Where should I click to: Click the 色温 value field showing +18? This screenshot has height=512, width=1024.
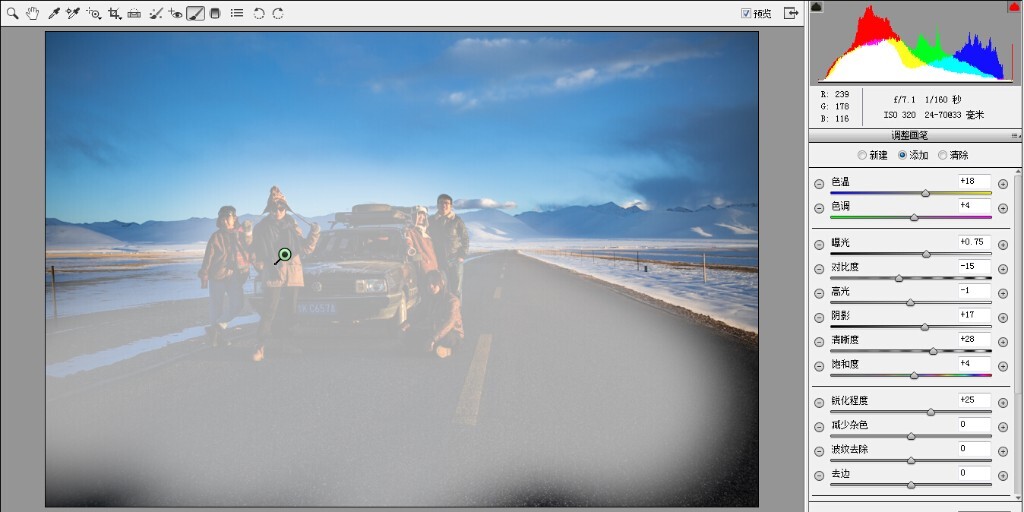tap(974, 182)
